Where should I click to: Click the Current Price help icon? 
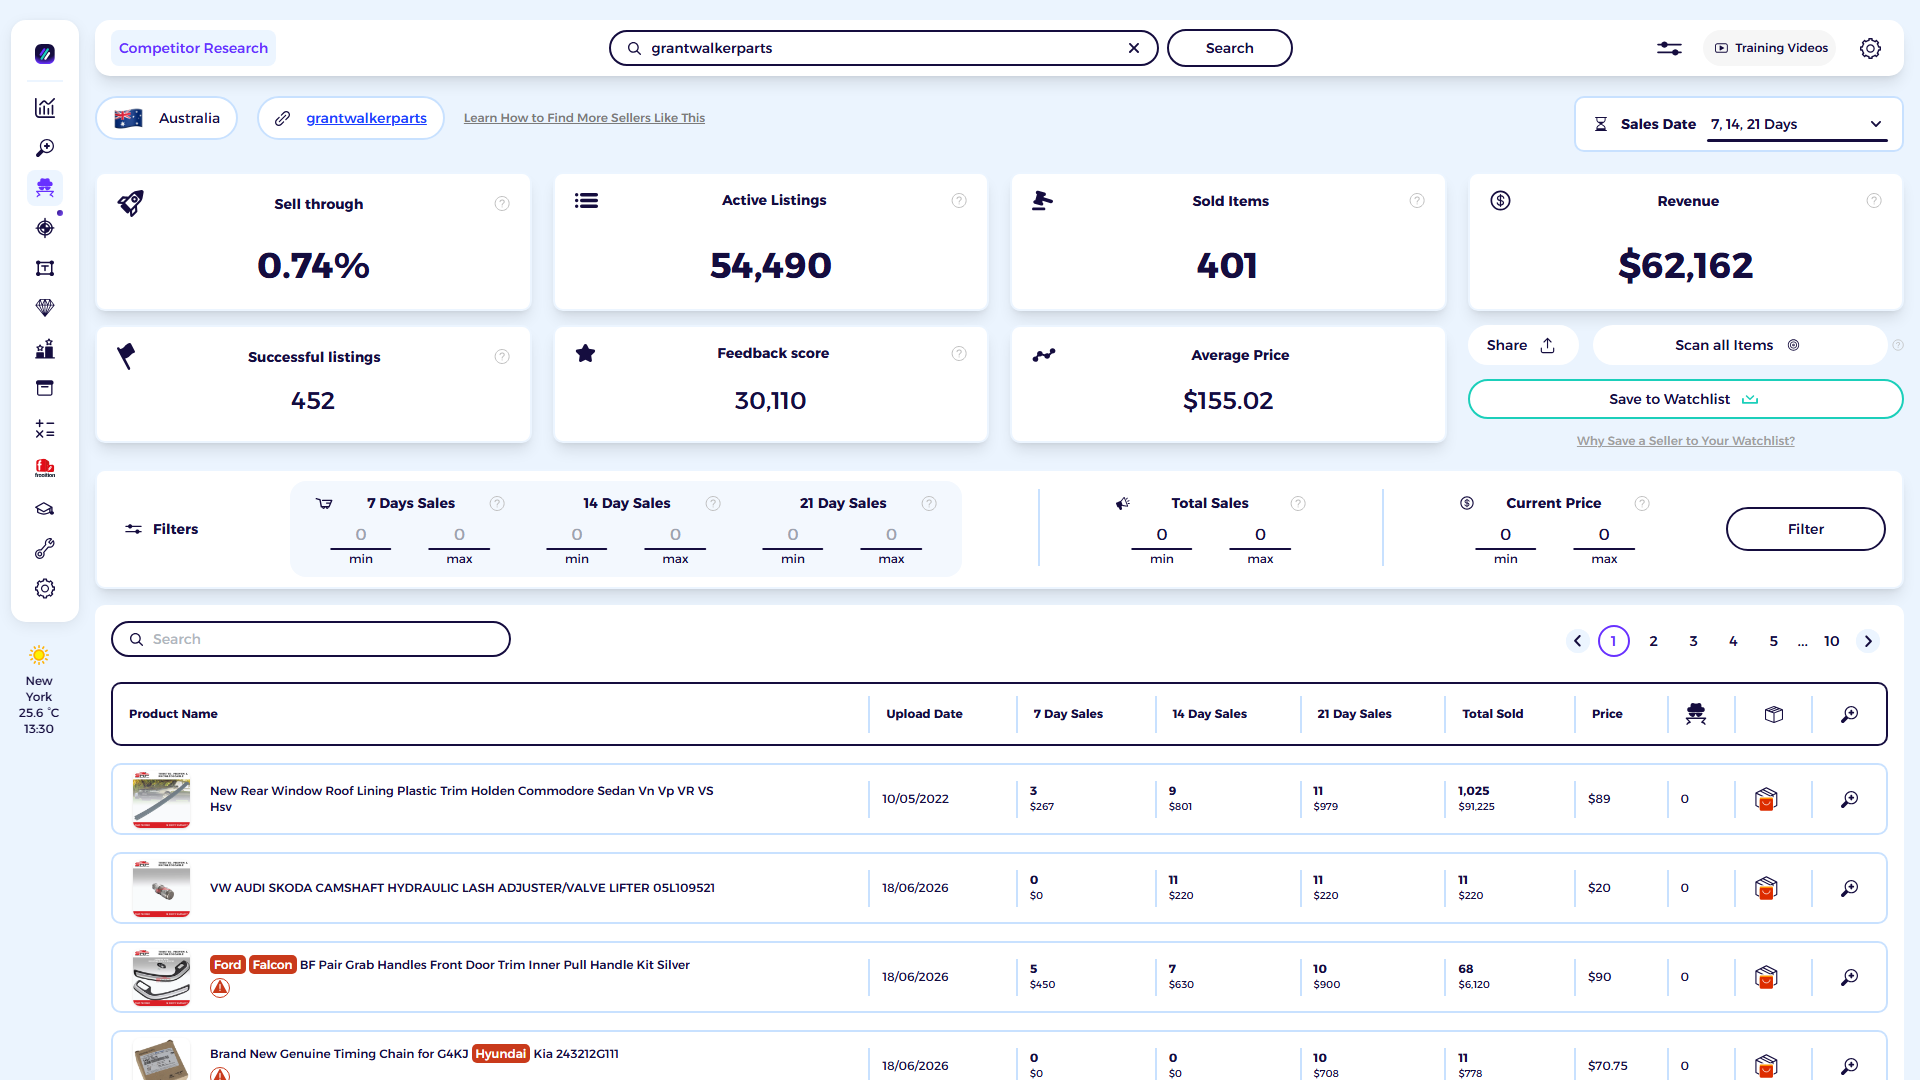(1642, 504)
